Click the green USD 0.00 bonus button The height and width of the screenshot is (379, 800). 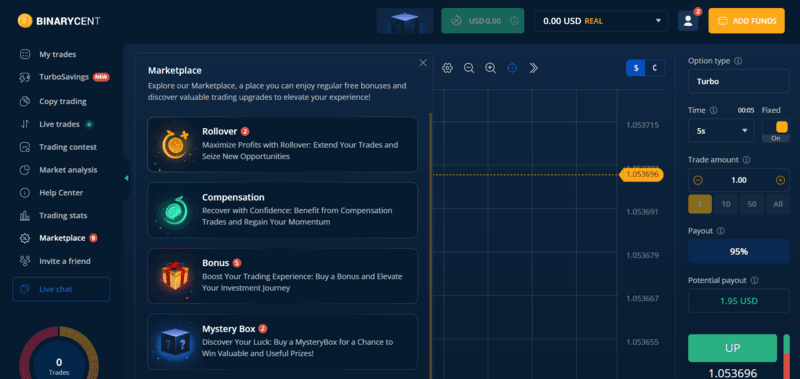coord(482,21)
